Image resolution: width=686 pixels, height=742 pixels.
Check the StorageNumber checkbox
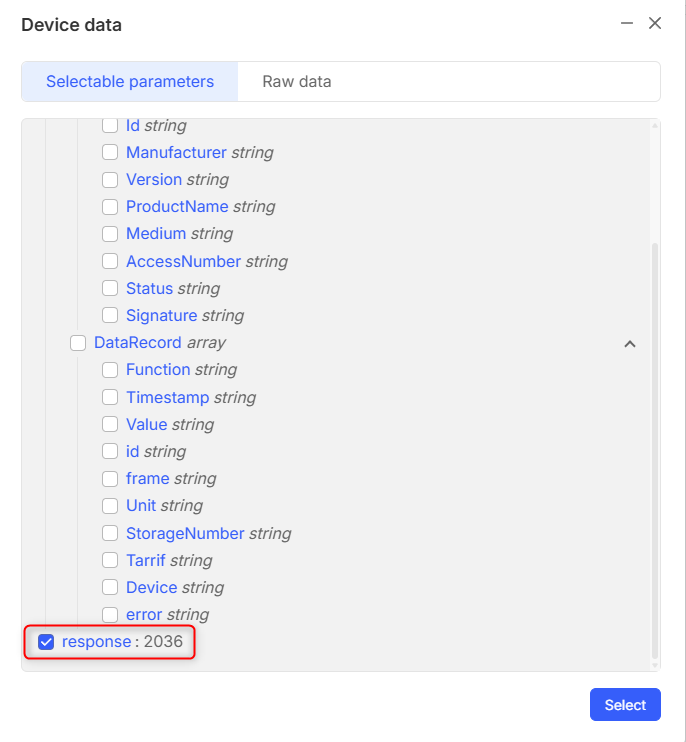coord(110,533)
